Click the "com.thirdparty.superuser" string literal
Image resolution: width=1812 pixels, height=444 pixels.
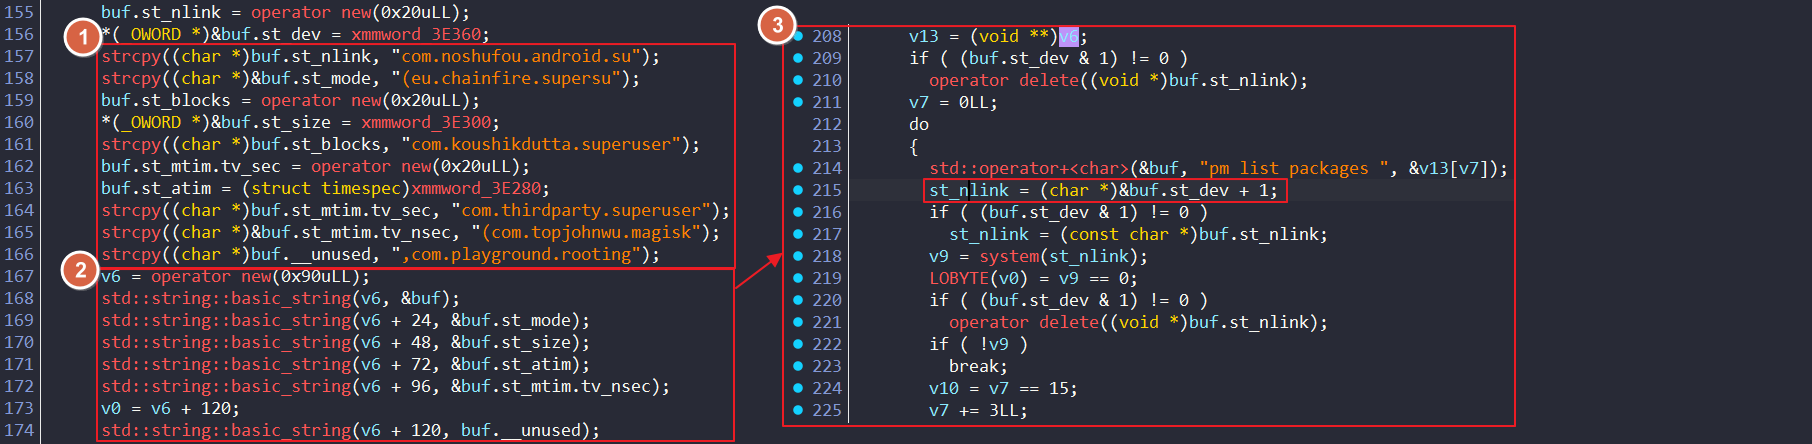[x=581, y=210]
